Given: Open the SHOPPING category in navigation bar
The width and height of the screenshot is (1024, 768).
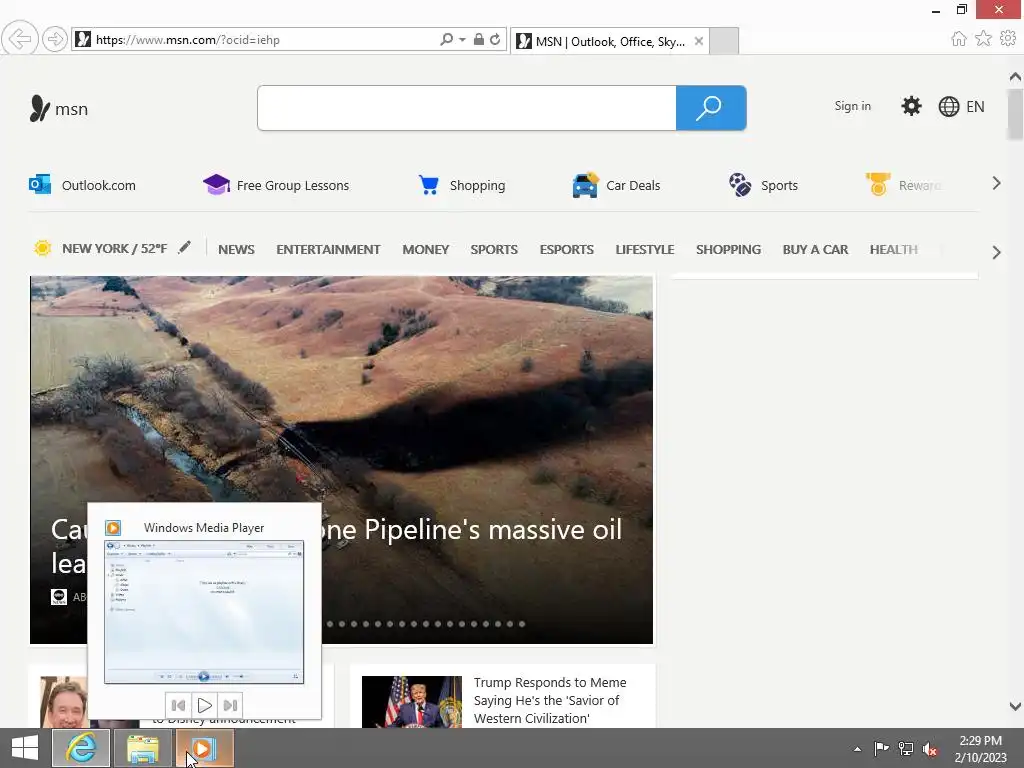Looking at the screenshot, I should click(x=728, y=249).
